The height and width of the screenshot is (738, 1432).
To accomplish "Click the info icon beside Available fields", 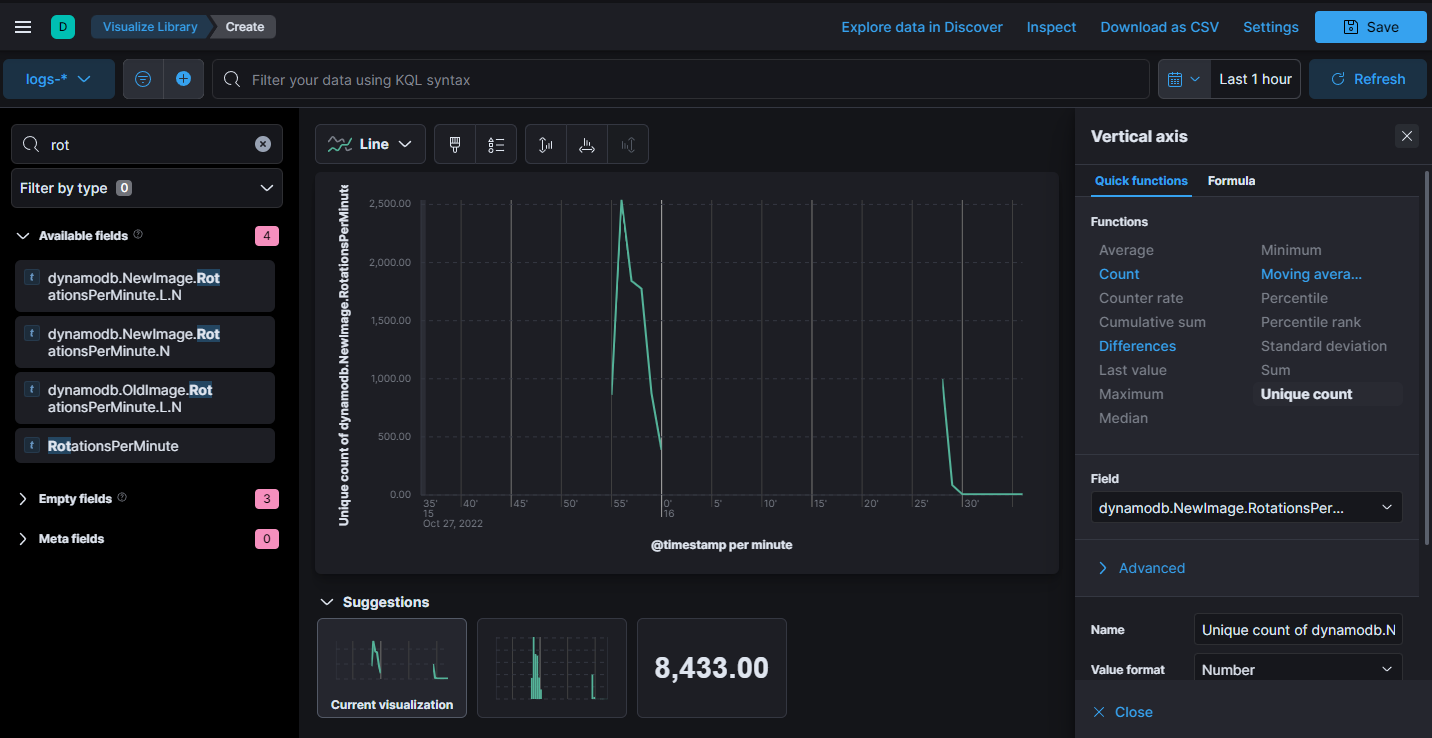I will click(x=138, y=235).
